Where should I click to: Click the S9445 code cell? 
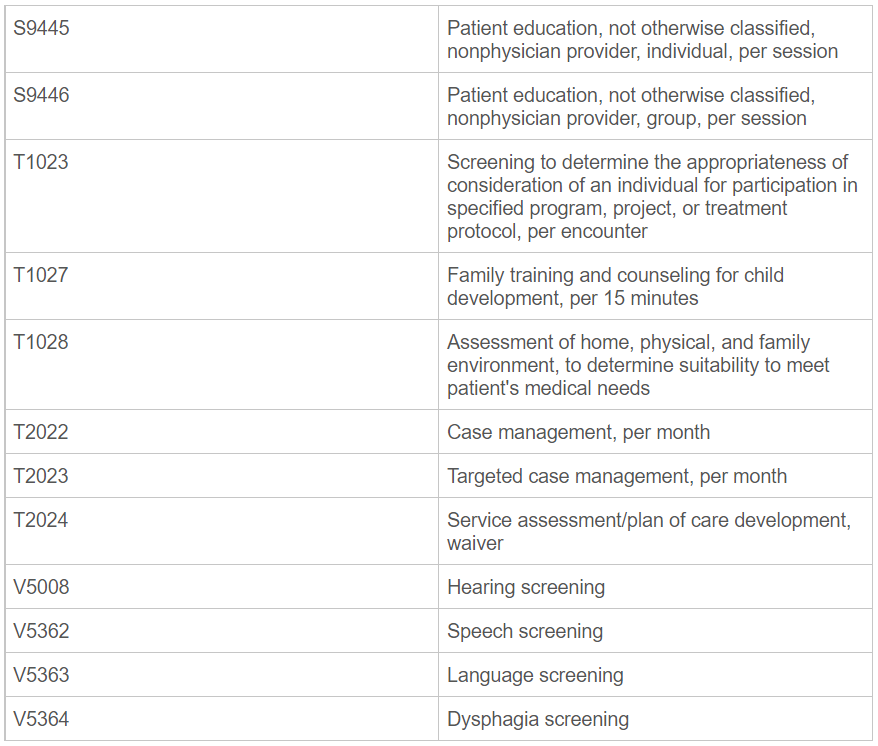point(42,29)
